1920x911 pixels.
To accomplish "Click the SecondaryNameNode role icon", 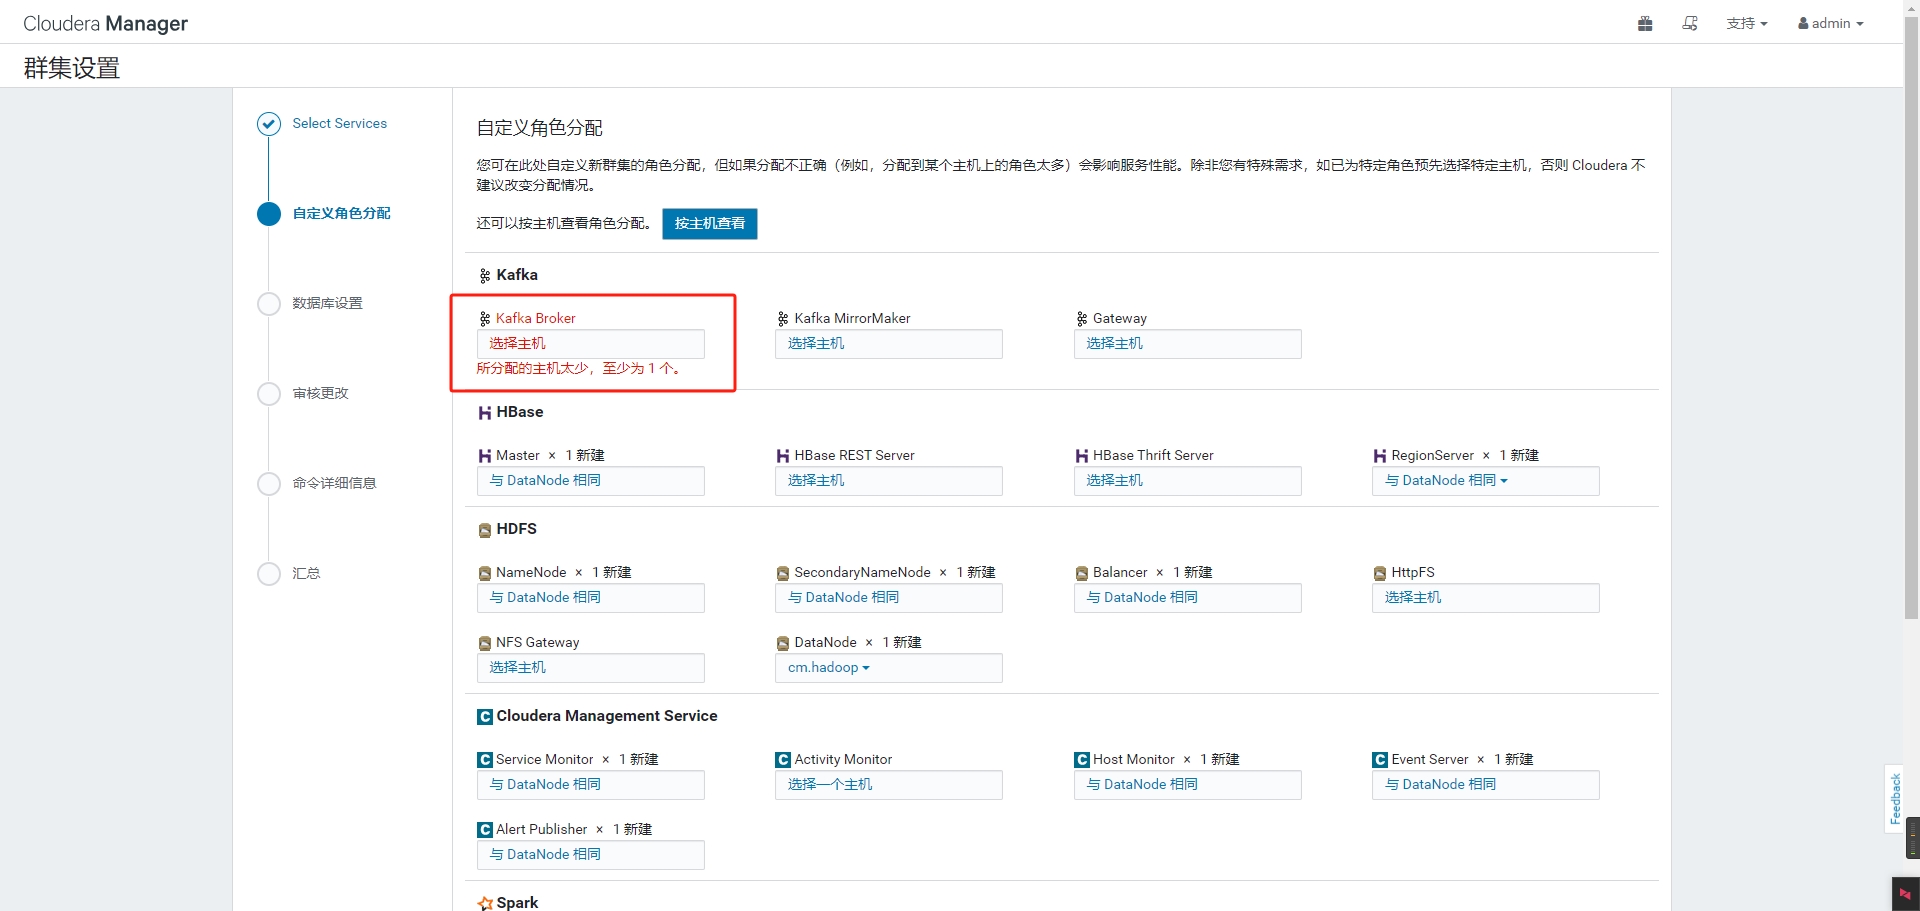I will tap(783, 574).
